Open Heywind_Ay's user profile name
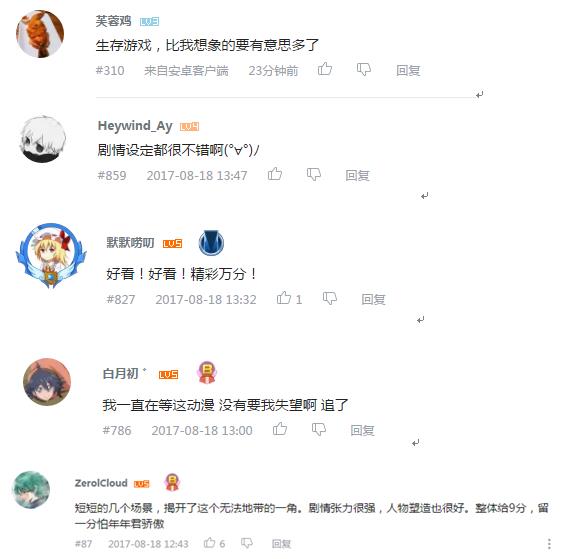This screenshot has height=559, width=561. [135, 126]
